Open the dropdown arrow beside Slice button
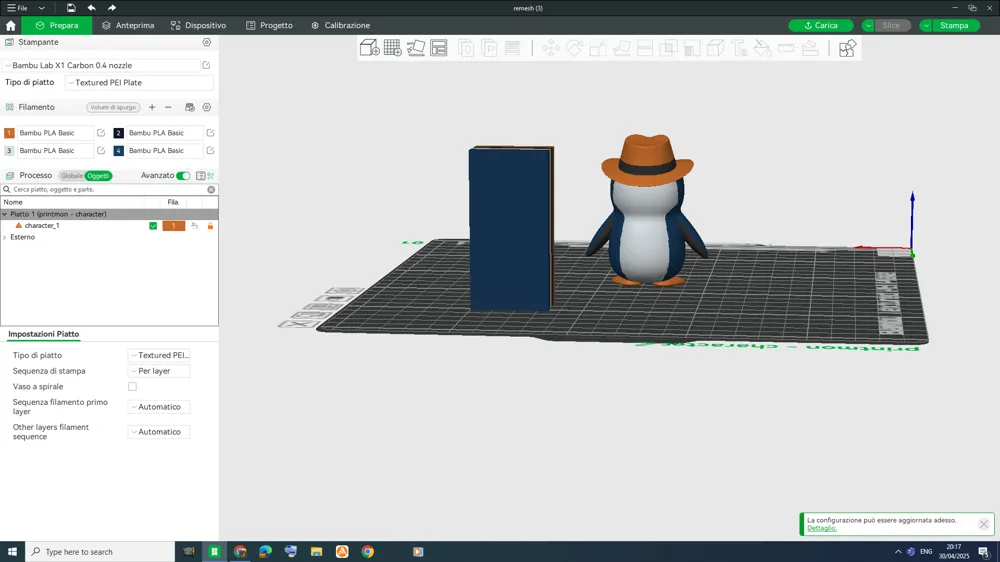The width and height of the screenshot is (1000, 562). pos(867,26)
